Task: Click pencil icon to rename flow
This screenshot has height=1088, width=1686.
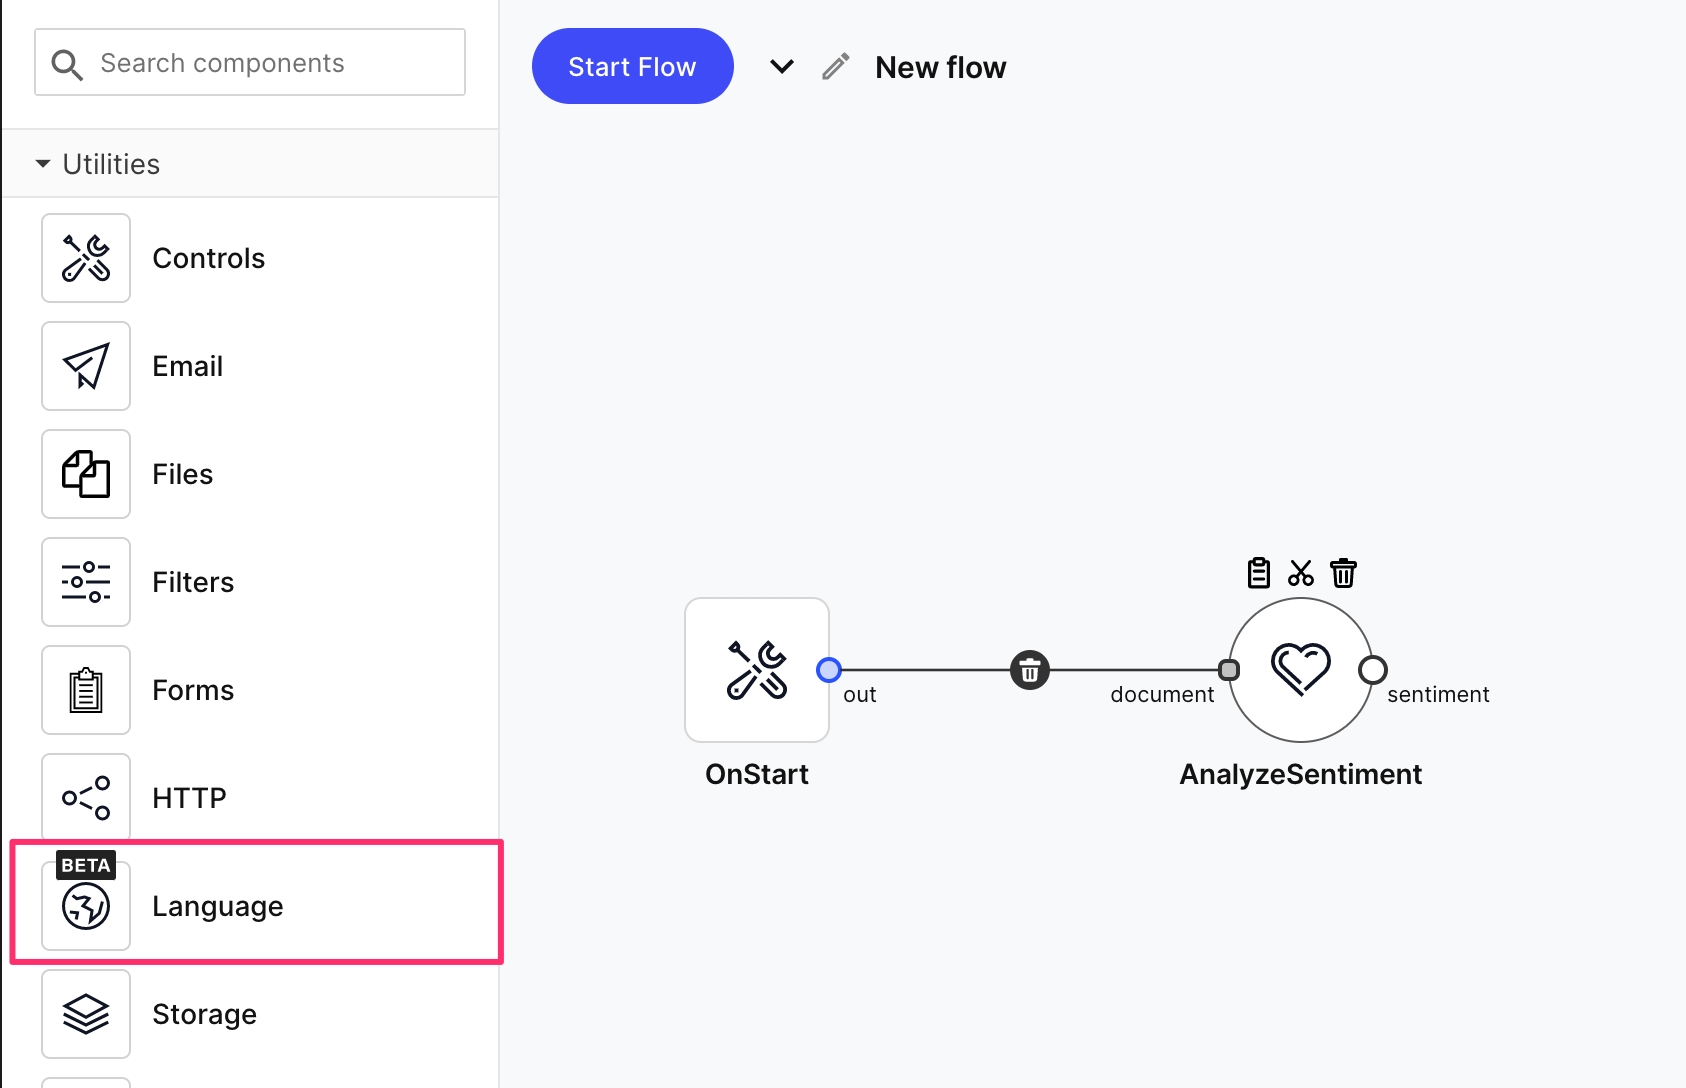Action: click(x=836, y=67)
